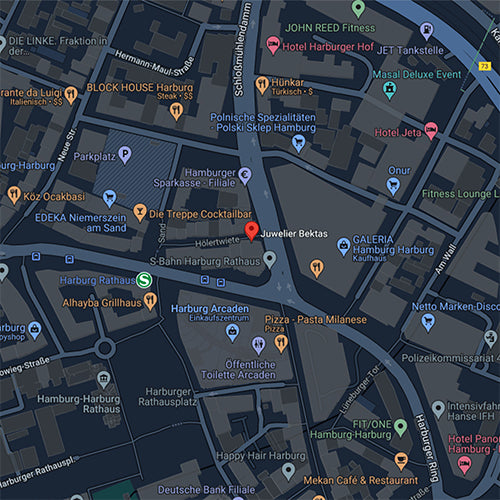Screen dimensions: 500x500
Task: Click the green S-Bahn Harburg Rathaus logo
Action: pyautogui.click(x=144, y=280)
